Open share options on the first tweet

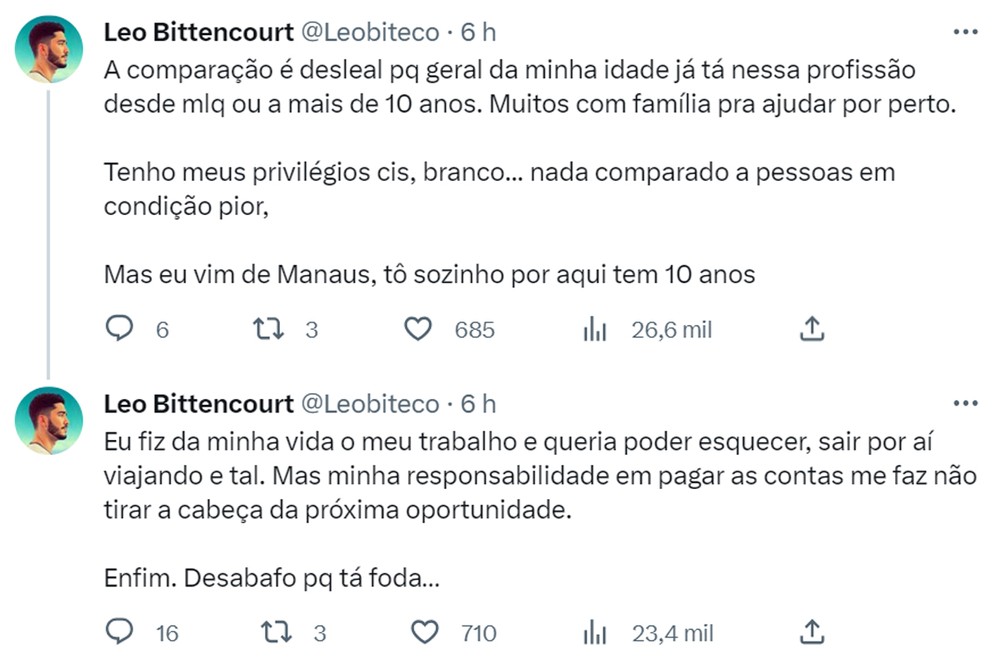coord(813,327)
